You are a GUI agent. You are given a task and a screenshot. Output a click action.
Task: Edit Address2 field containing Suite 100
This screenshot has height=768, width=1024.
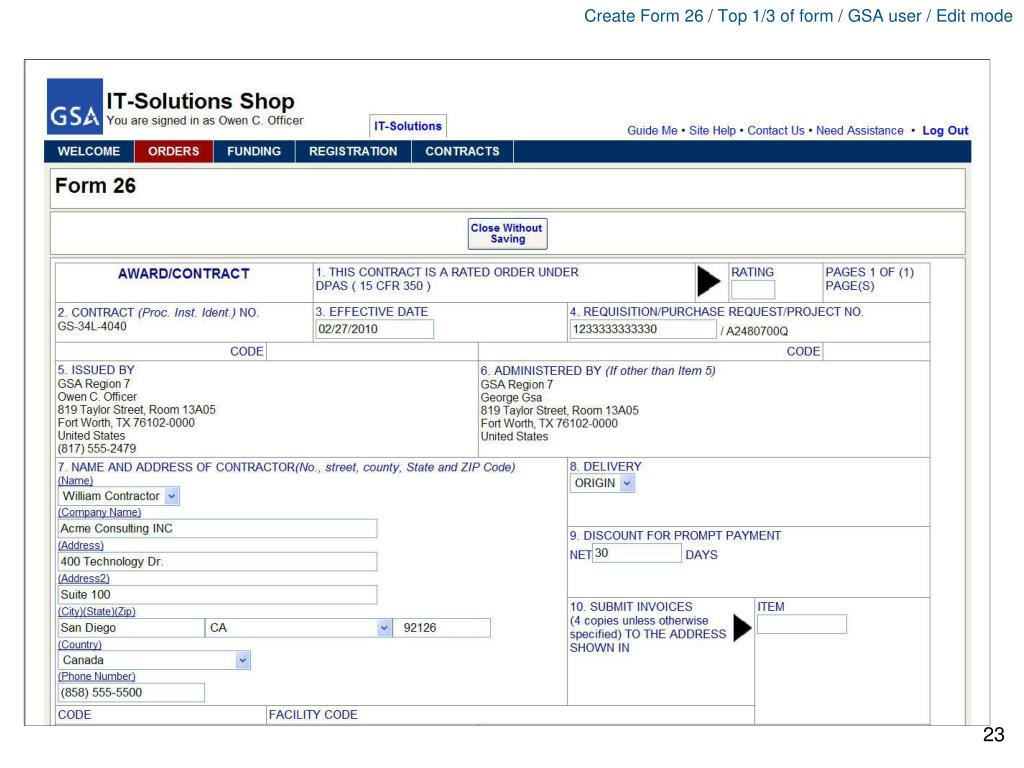point(217,595)
